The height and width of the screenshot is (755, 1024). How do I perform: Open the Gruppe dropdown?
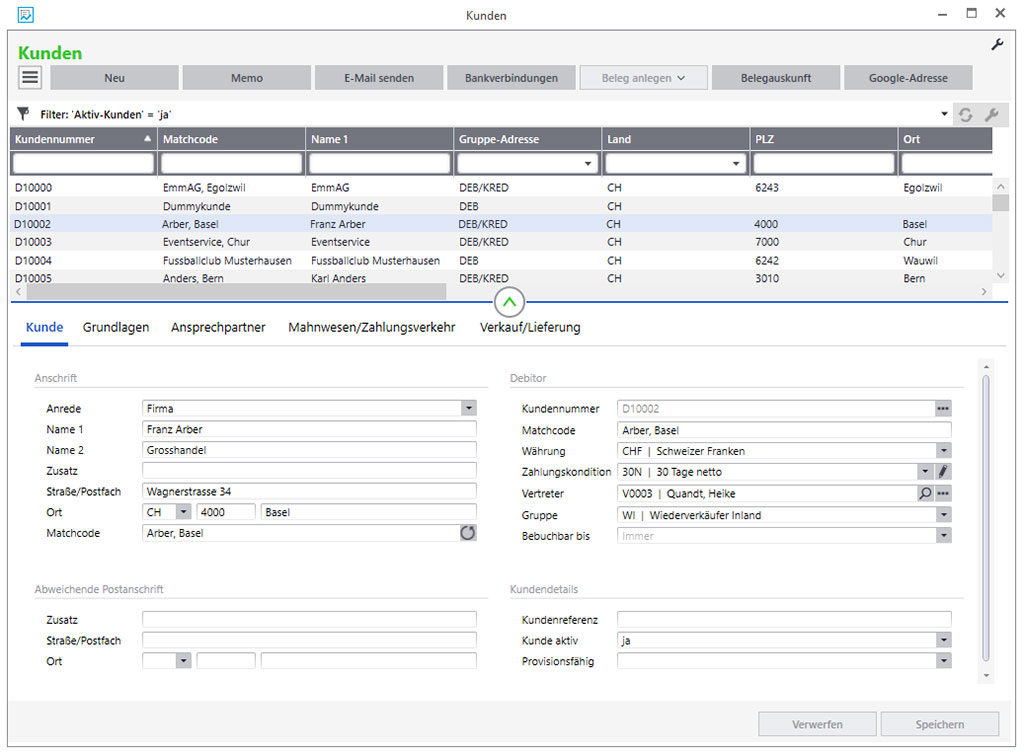944,515
